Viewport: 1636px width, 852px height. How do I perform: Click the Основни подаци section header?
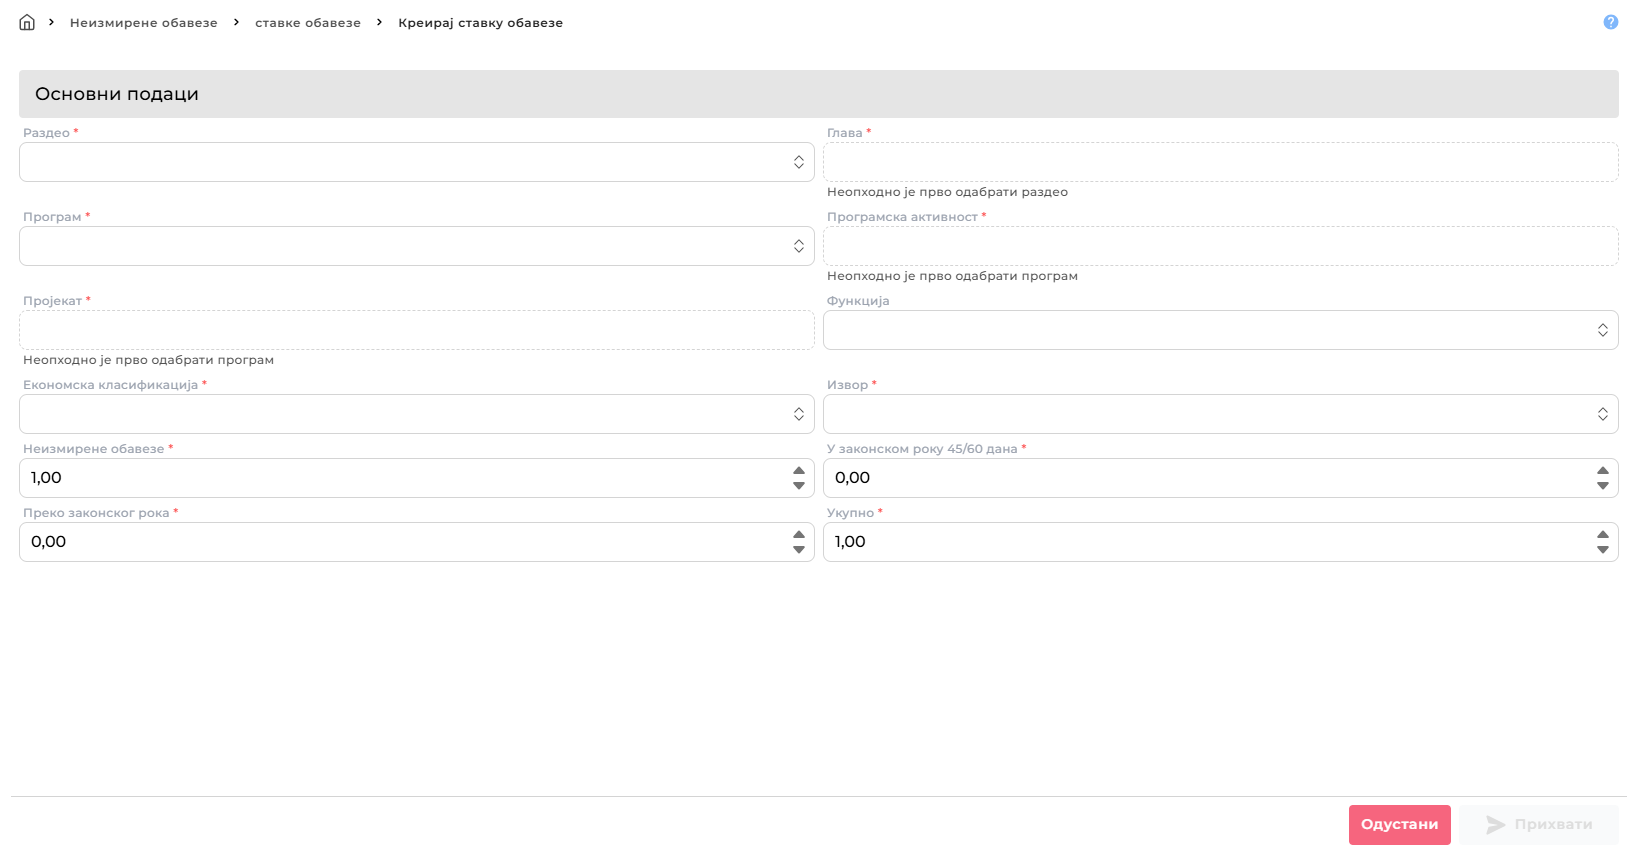click(x=819, y=94)
